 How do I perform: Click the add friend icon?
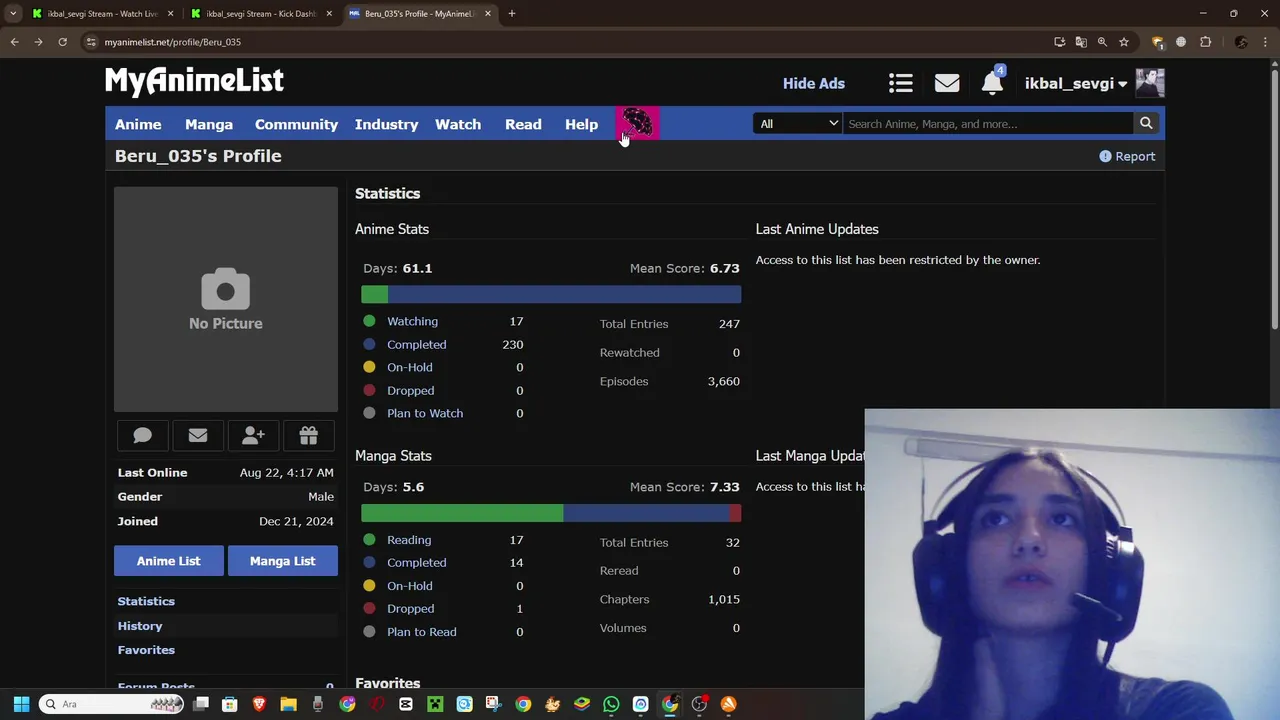pos(253,435)
